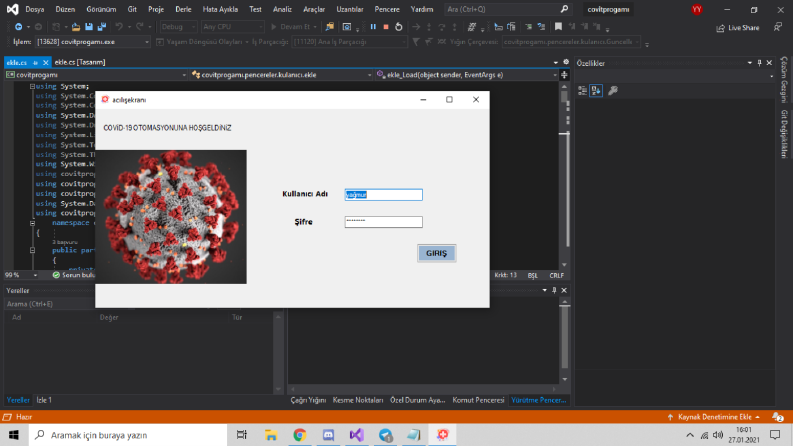Show properties in categorized view
This screenshot has height=446, width=793.
tap(583, 91)
